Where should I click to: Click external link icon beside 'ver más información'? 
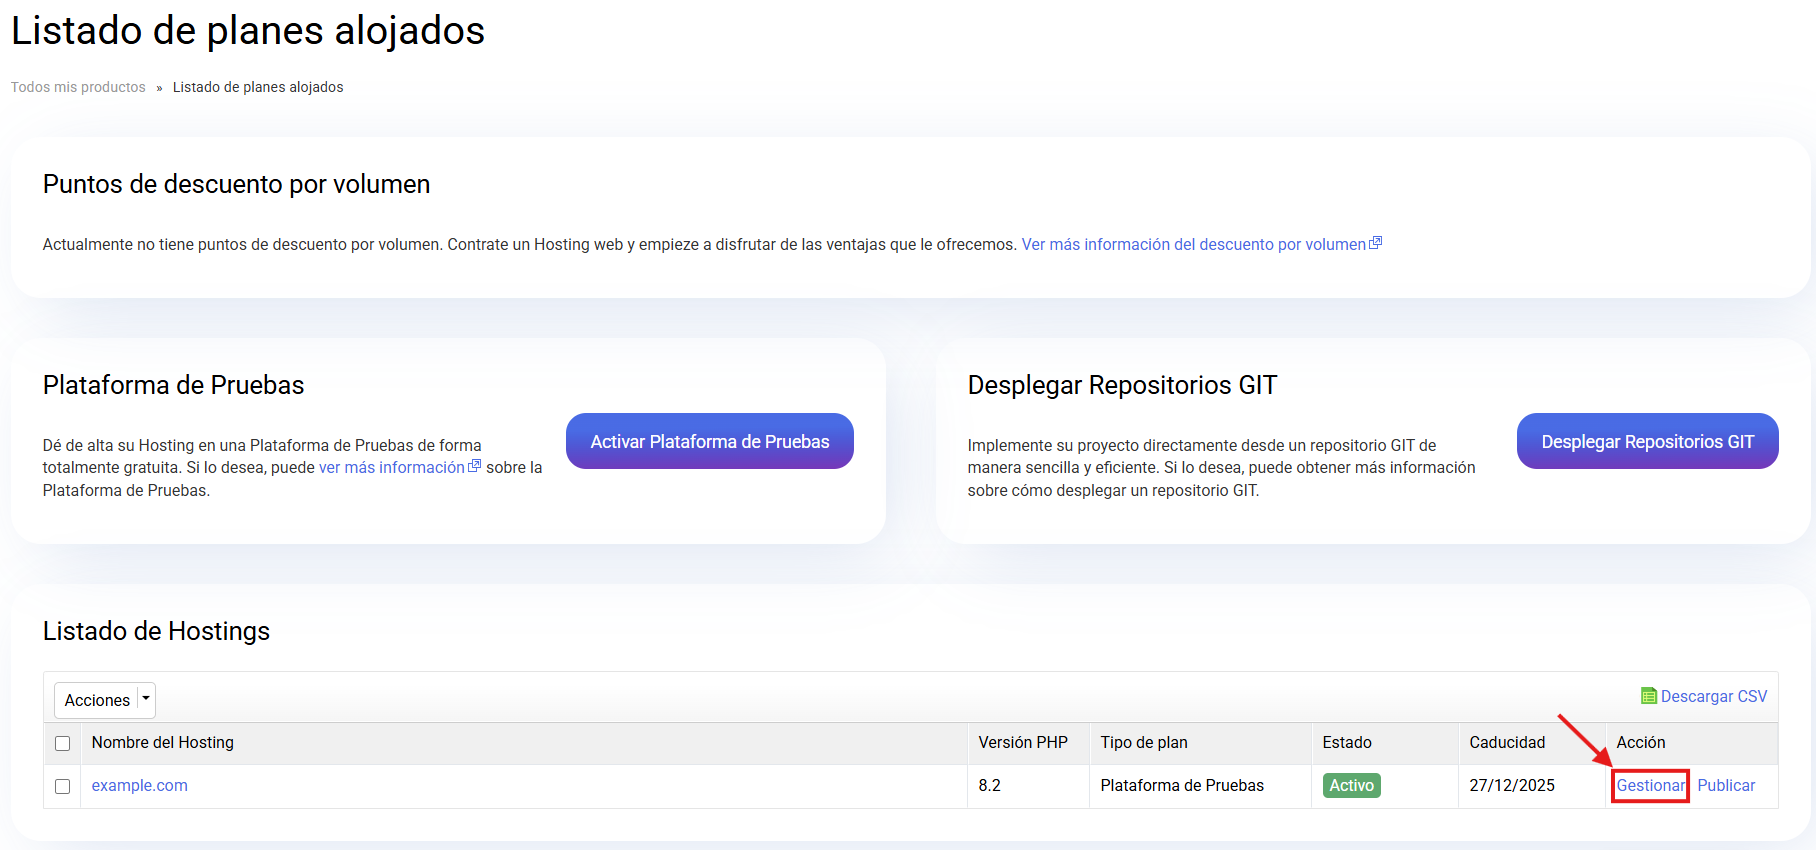click(475, 466)
